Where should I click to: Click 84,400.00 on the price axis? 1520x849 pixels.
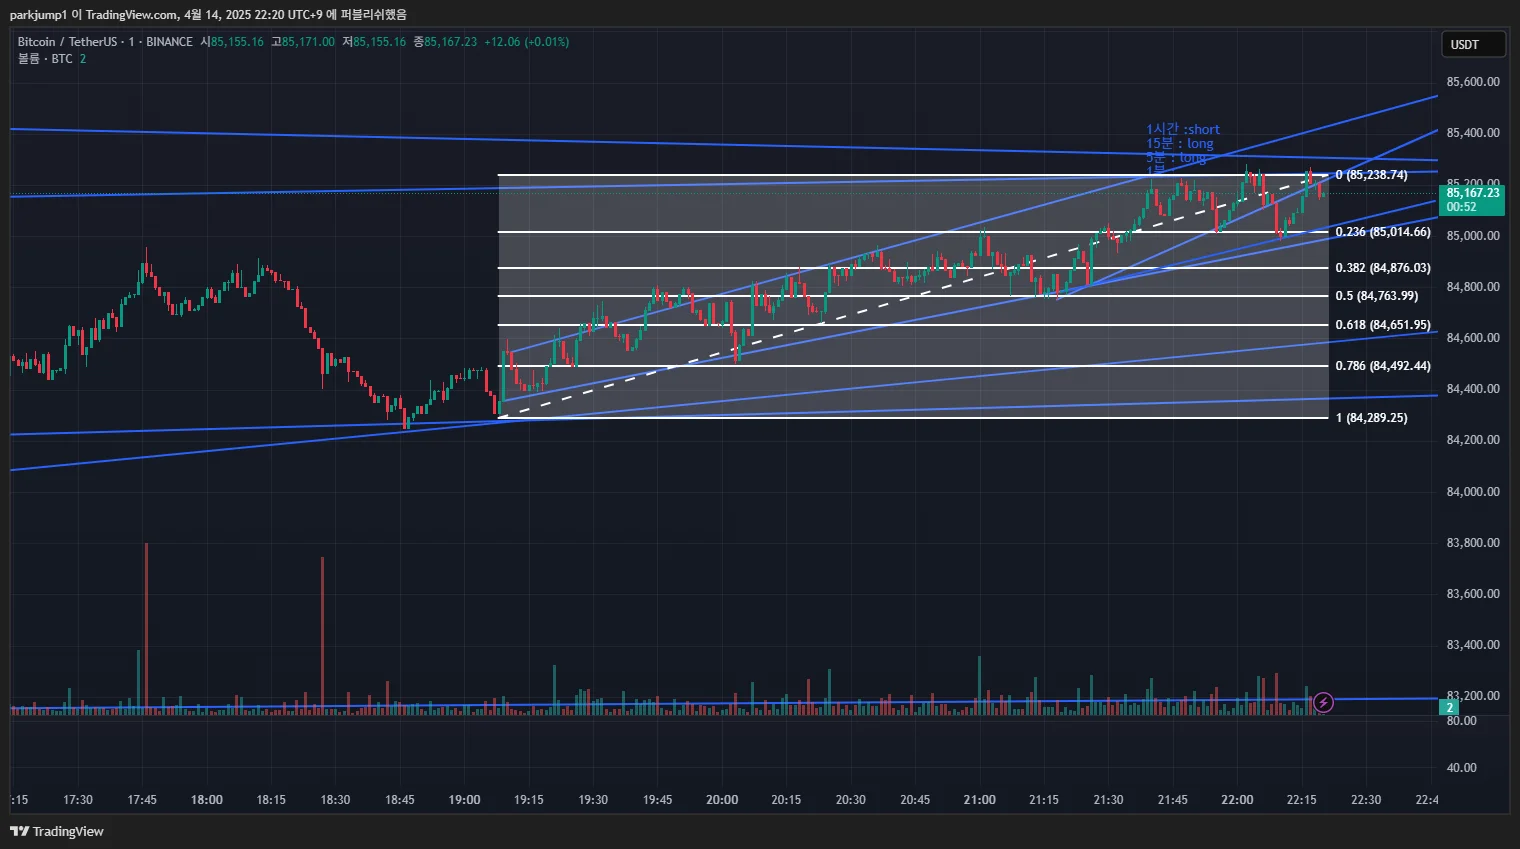click(x=1473, y=389)
